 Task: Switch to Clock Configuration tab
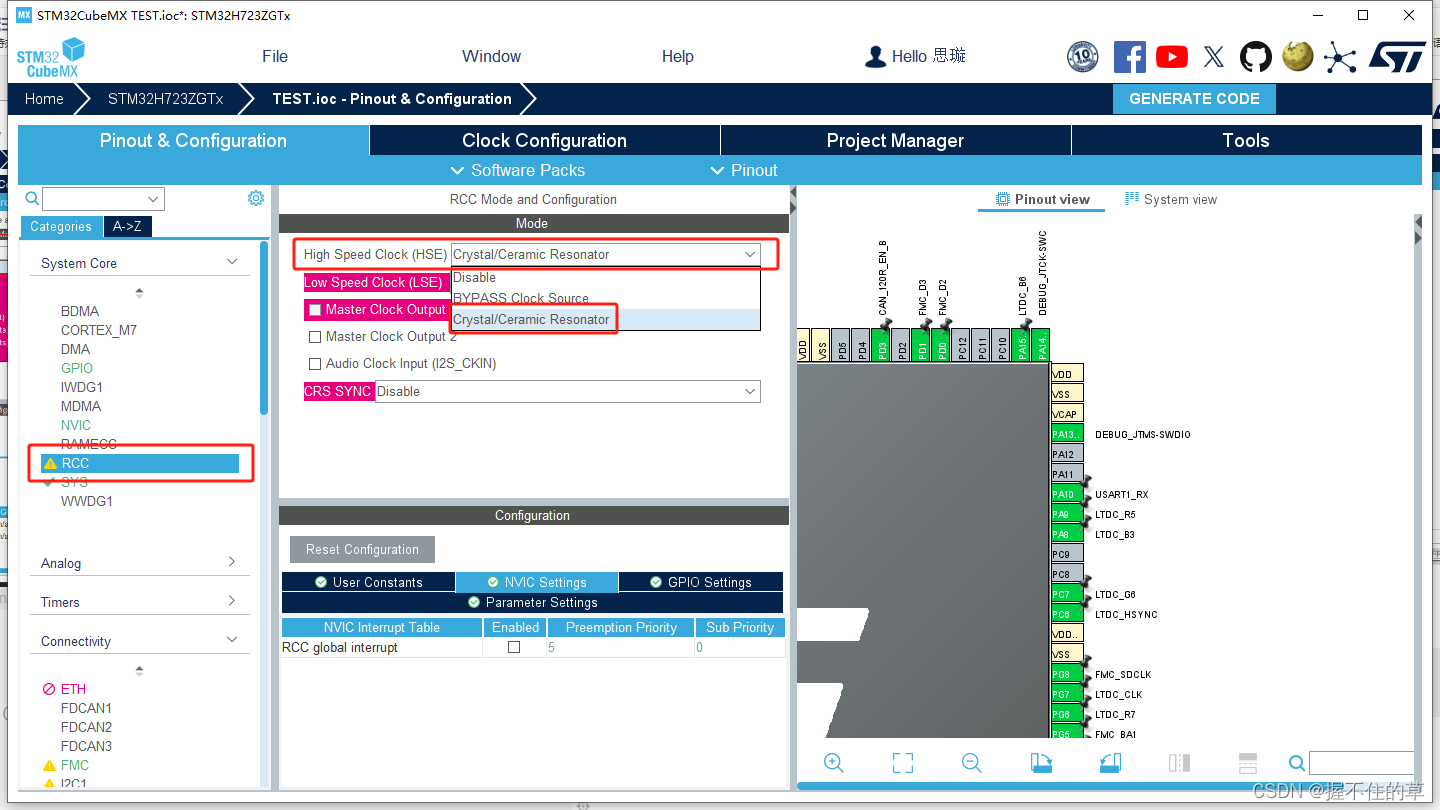(x=545, y=140)
